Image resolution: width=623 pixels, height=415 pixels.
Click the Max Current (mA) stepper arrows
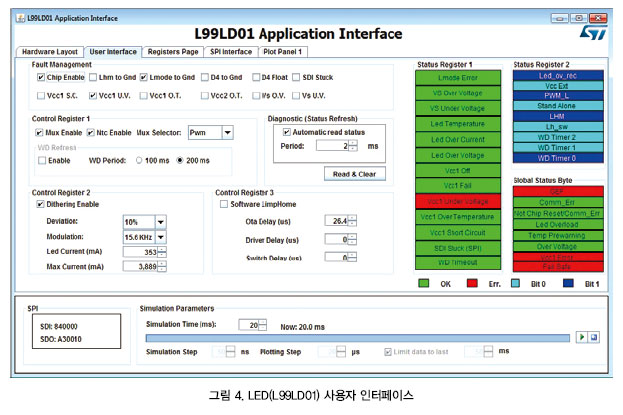(162, 266)
